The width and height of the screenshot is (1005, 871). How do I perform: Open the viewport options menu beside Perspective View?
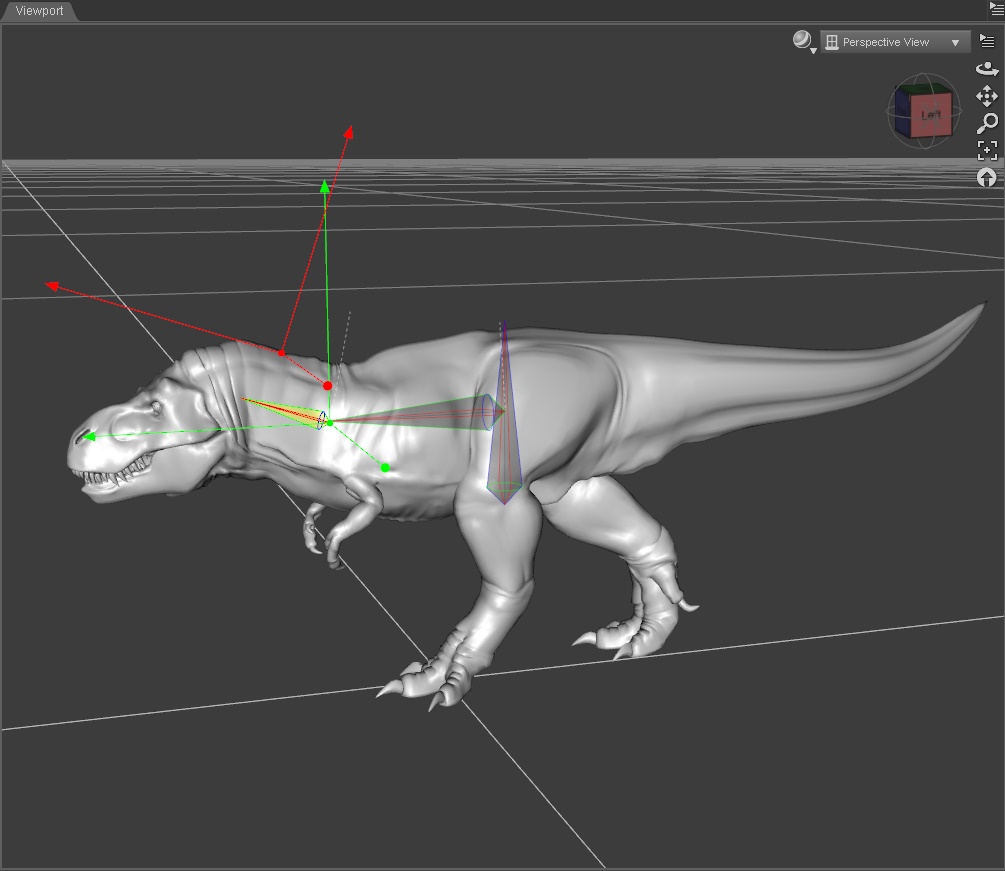(987, 41)
